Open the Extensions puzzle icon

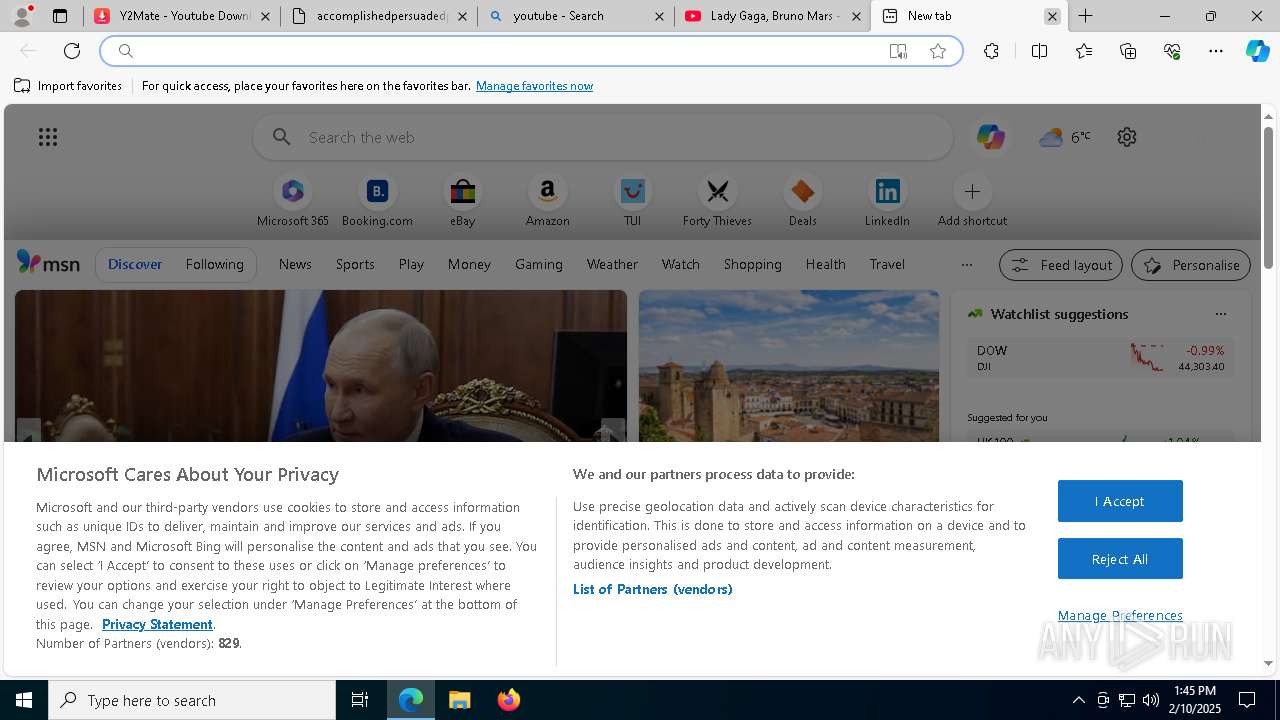point(991,51)
